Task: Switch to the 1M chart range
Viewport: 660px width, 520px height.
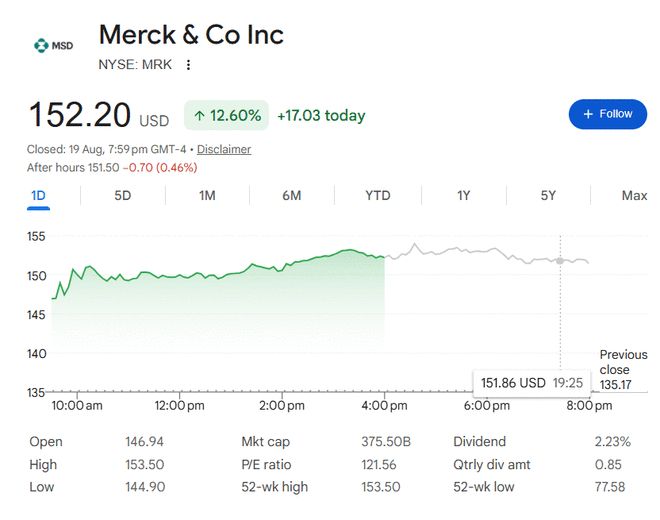Action: point(207,196)
